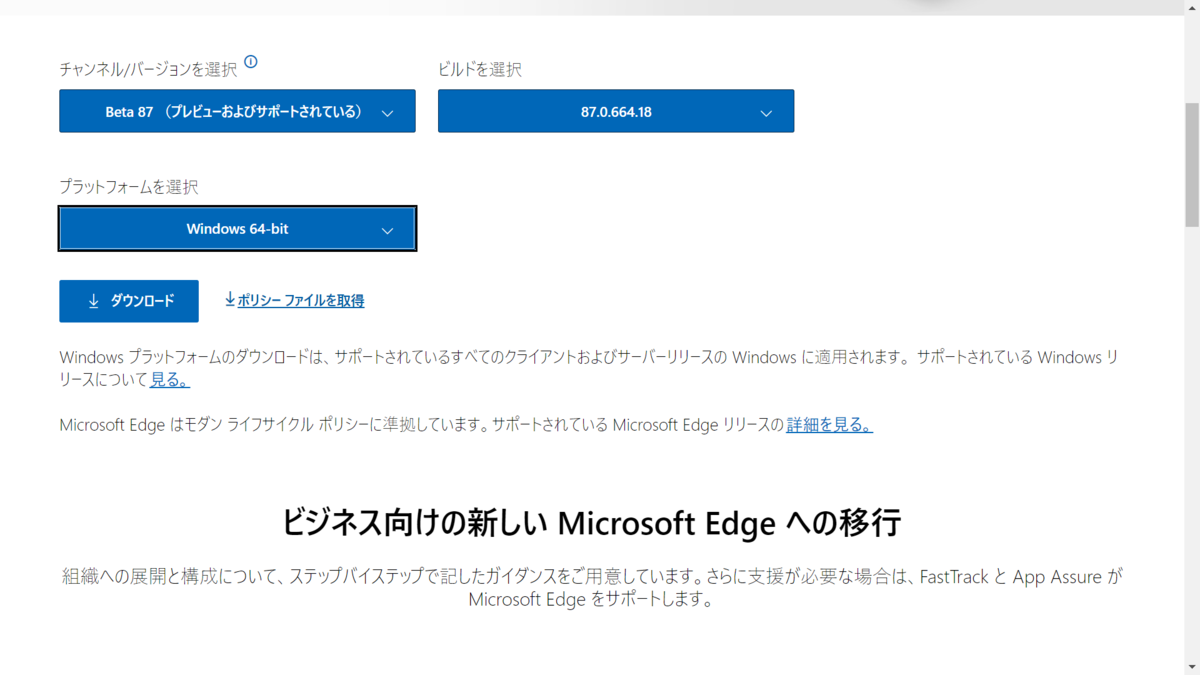
Task: Click the ビルドを選択 label
Action: pyautogui.click(x=480, y=69)
